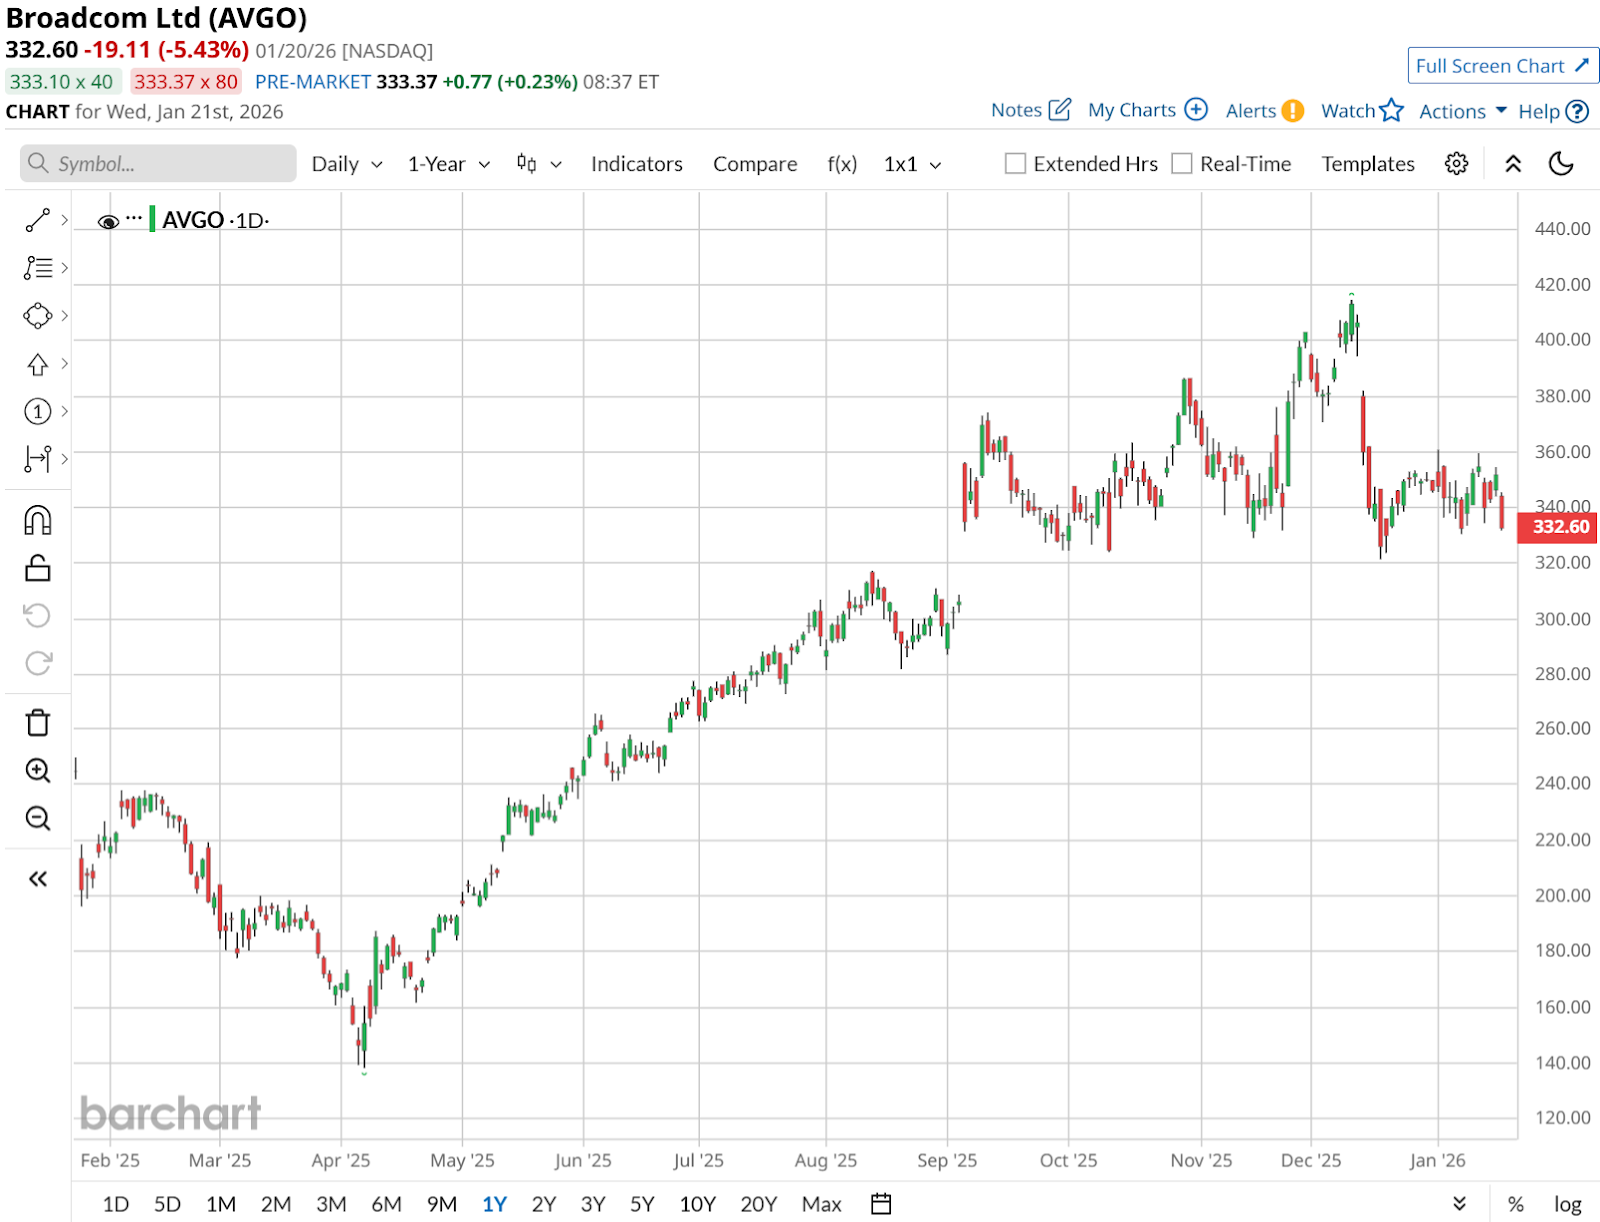Click the AVGO green color bar
1600x1222 pixels.
coord(152,219)
